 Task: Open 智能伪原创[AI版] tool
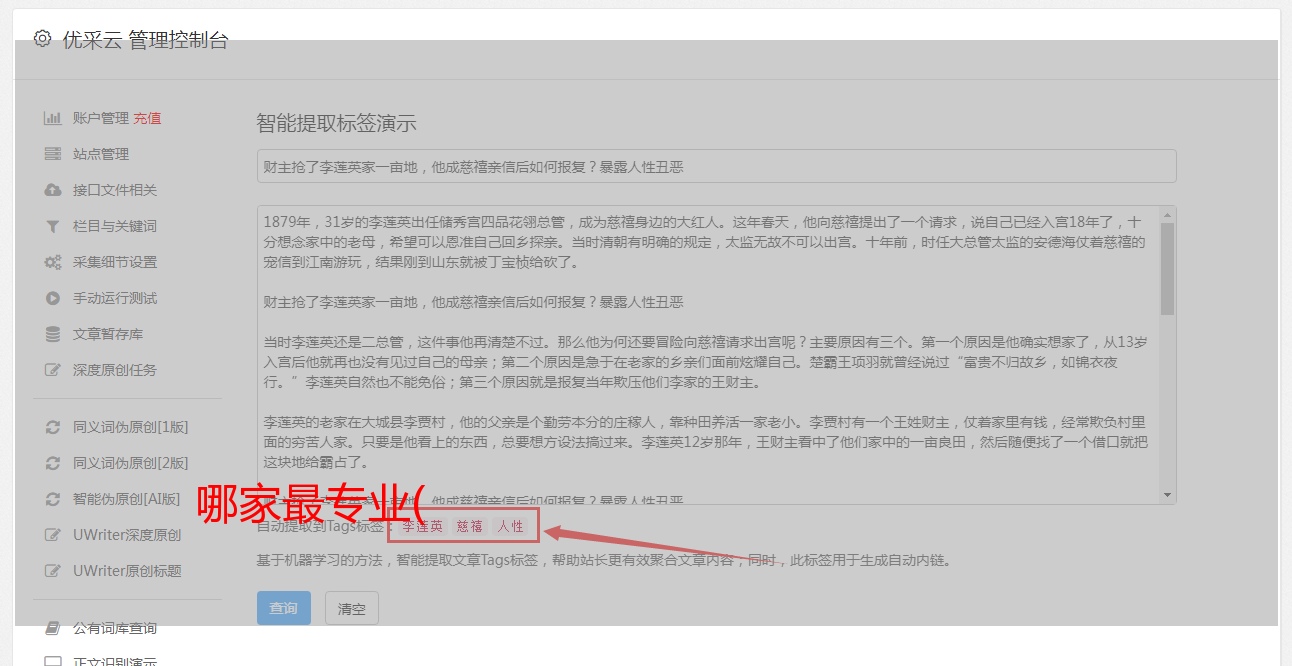point(127,499)
